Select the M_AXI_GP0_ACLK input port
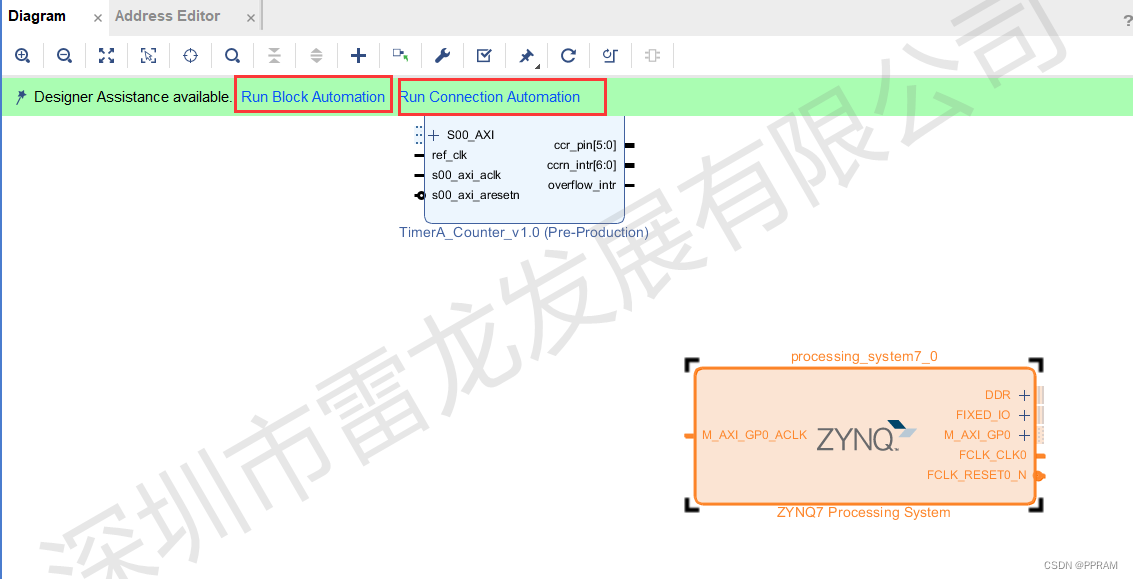Image resolution: width=1133 pixels, height=579 pixels. pyautogui.click(x=754, y=435)
